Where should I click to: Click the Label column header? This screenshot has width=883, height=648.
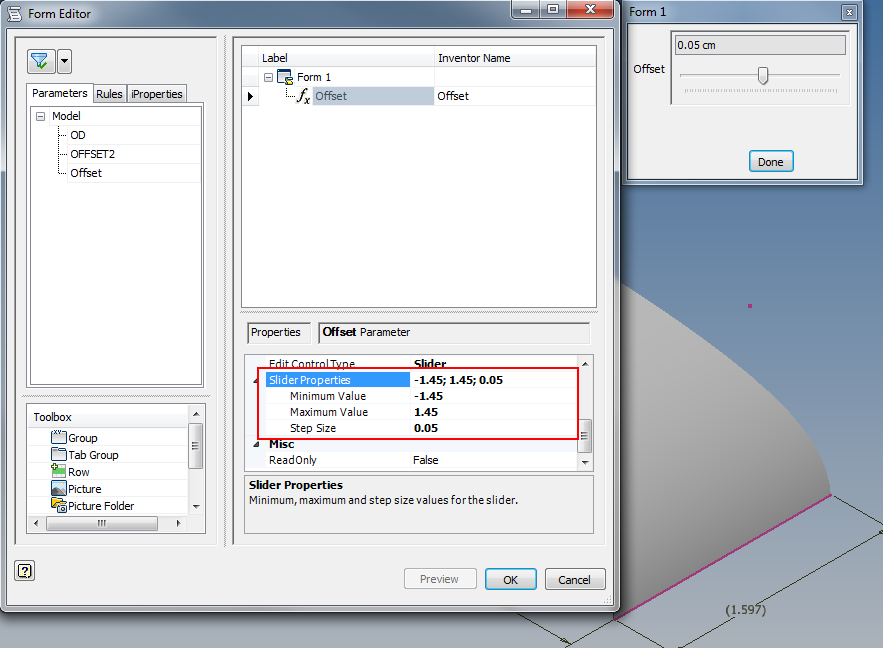[x=346, y=58]
